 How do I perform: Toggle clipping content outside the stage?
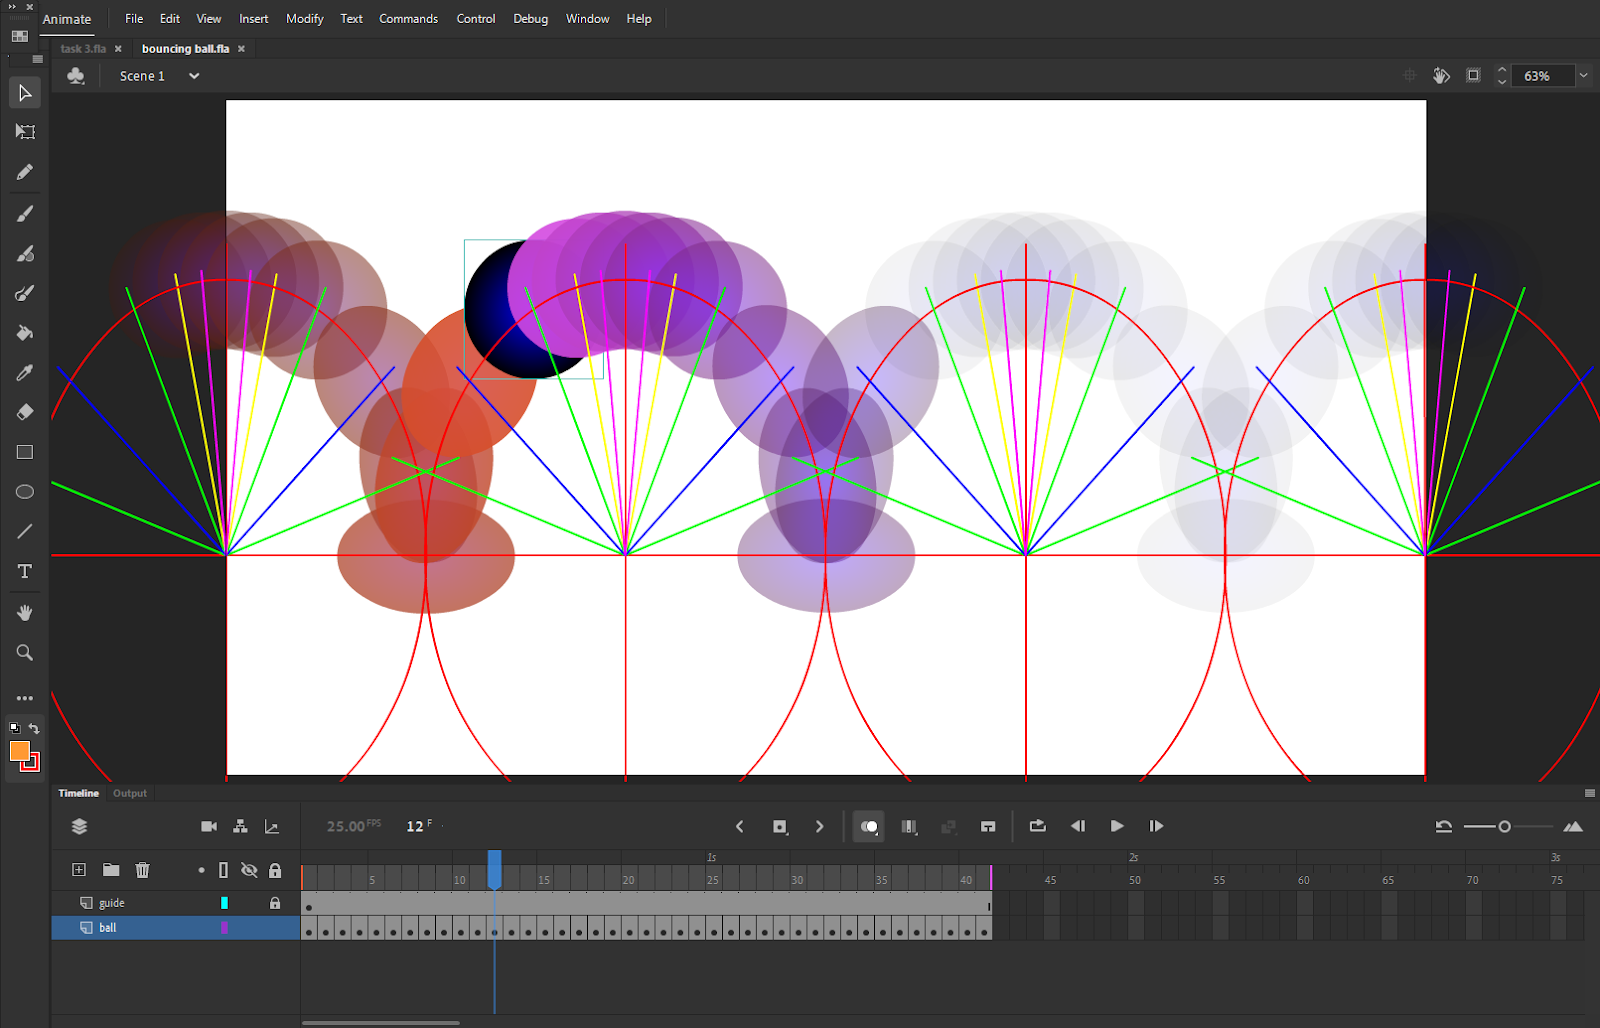[x=1473, y=76]
